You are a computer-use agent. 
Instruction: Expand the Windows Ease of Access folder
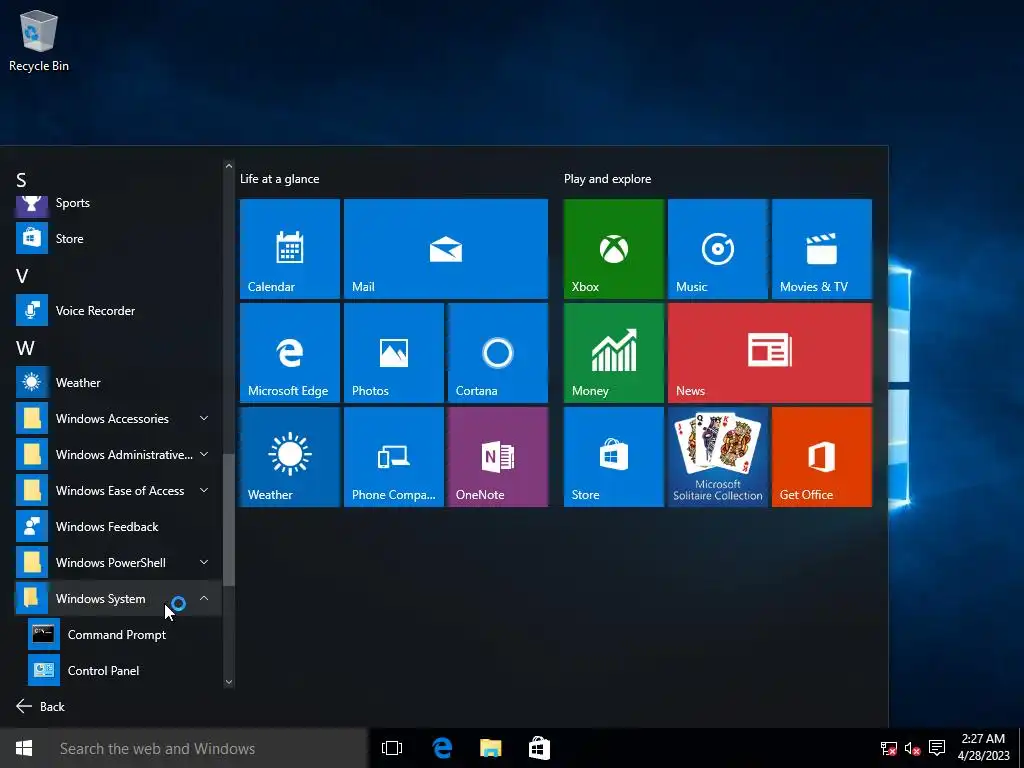click(x=118, y=490)
